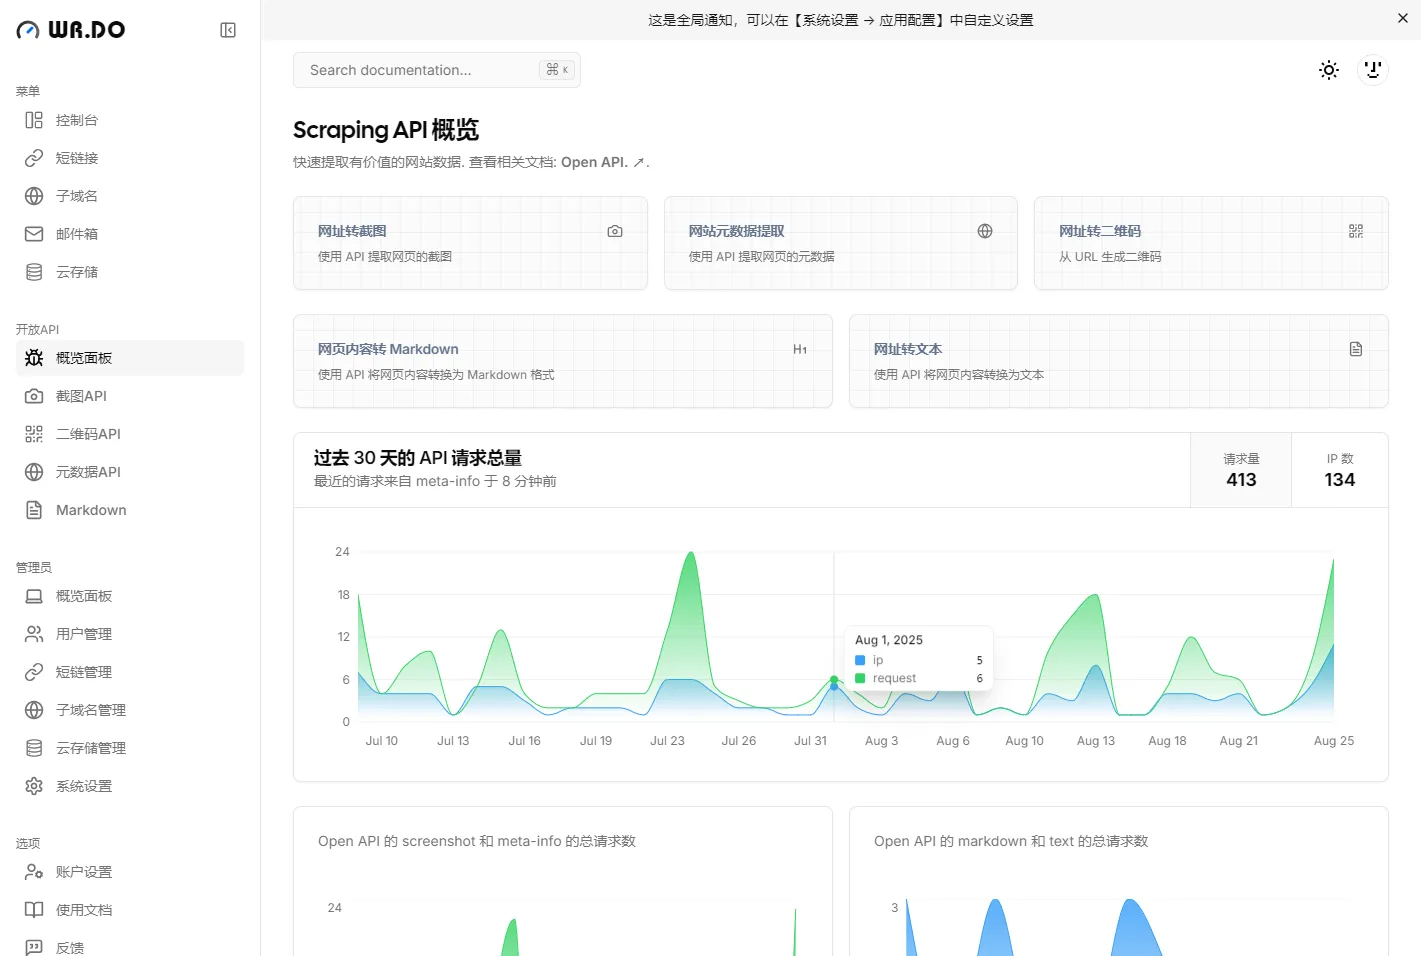1421x956 pixels.
Task: Open 邮件箱 from the sidebar
Action: coord(130,234)
